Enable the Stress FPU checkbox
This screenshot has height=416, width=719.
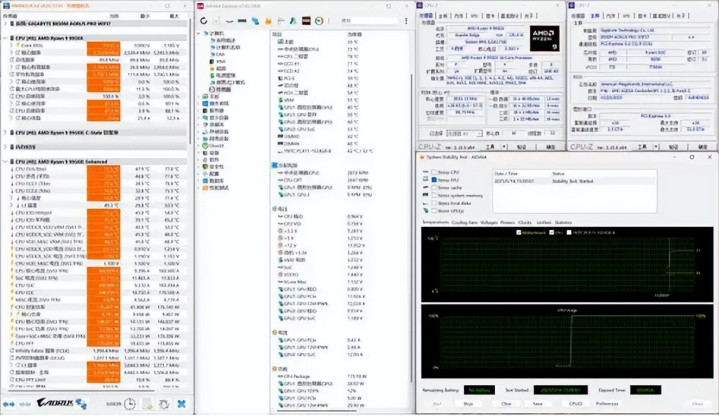(433, 180)
